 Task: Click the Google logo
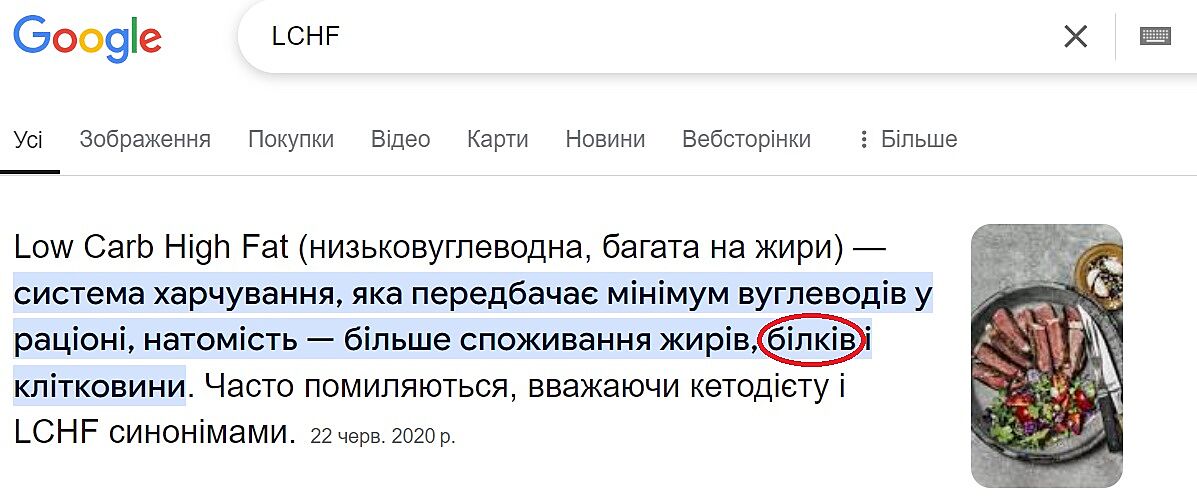point(87,38)
